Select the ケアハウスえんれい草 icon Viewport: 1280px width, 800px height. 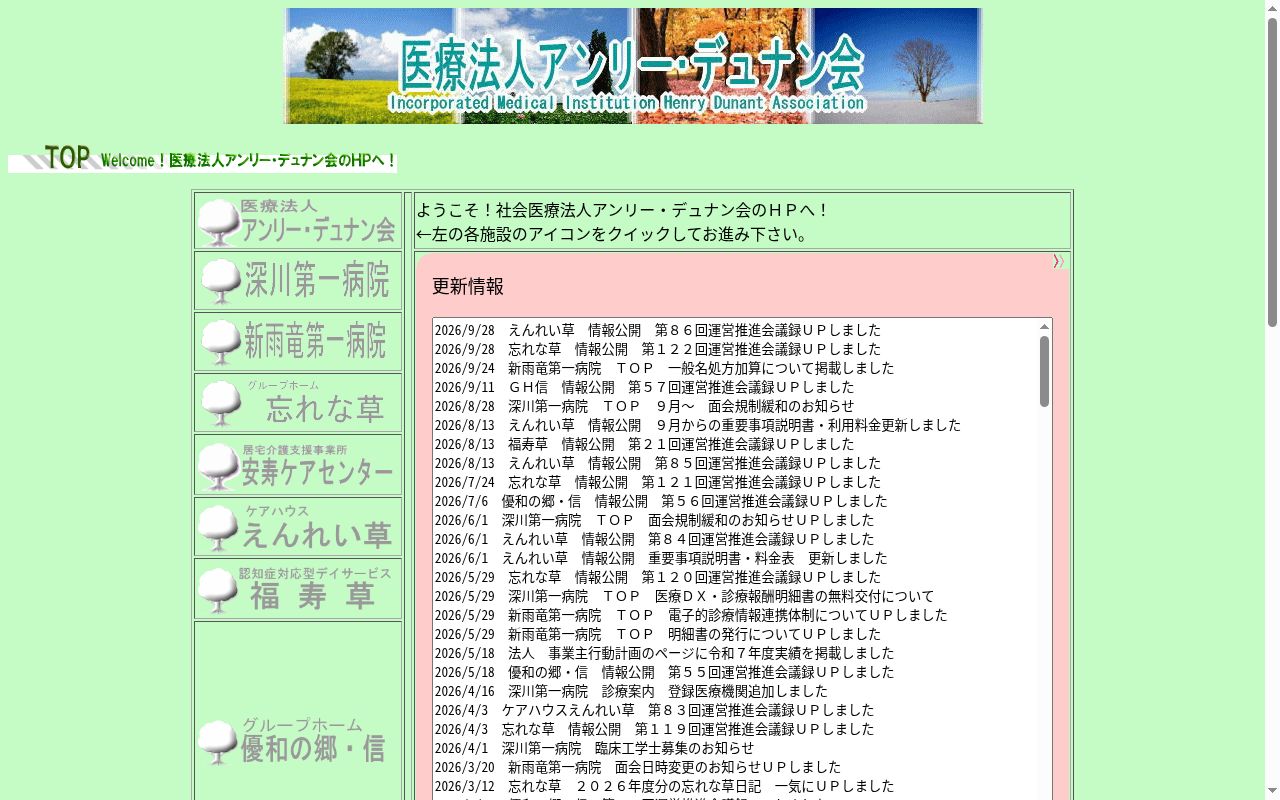pyautogui.click(x=298, y=527)
